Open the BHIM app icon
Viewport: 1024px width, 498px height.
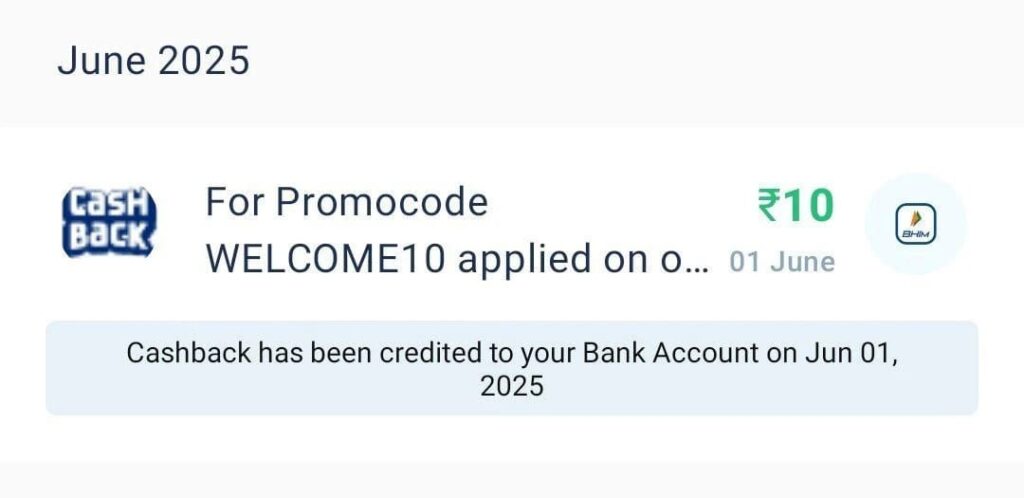916,224
